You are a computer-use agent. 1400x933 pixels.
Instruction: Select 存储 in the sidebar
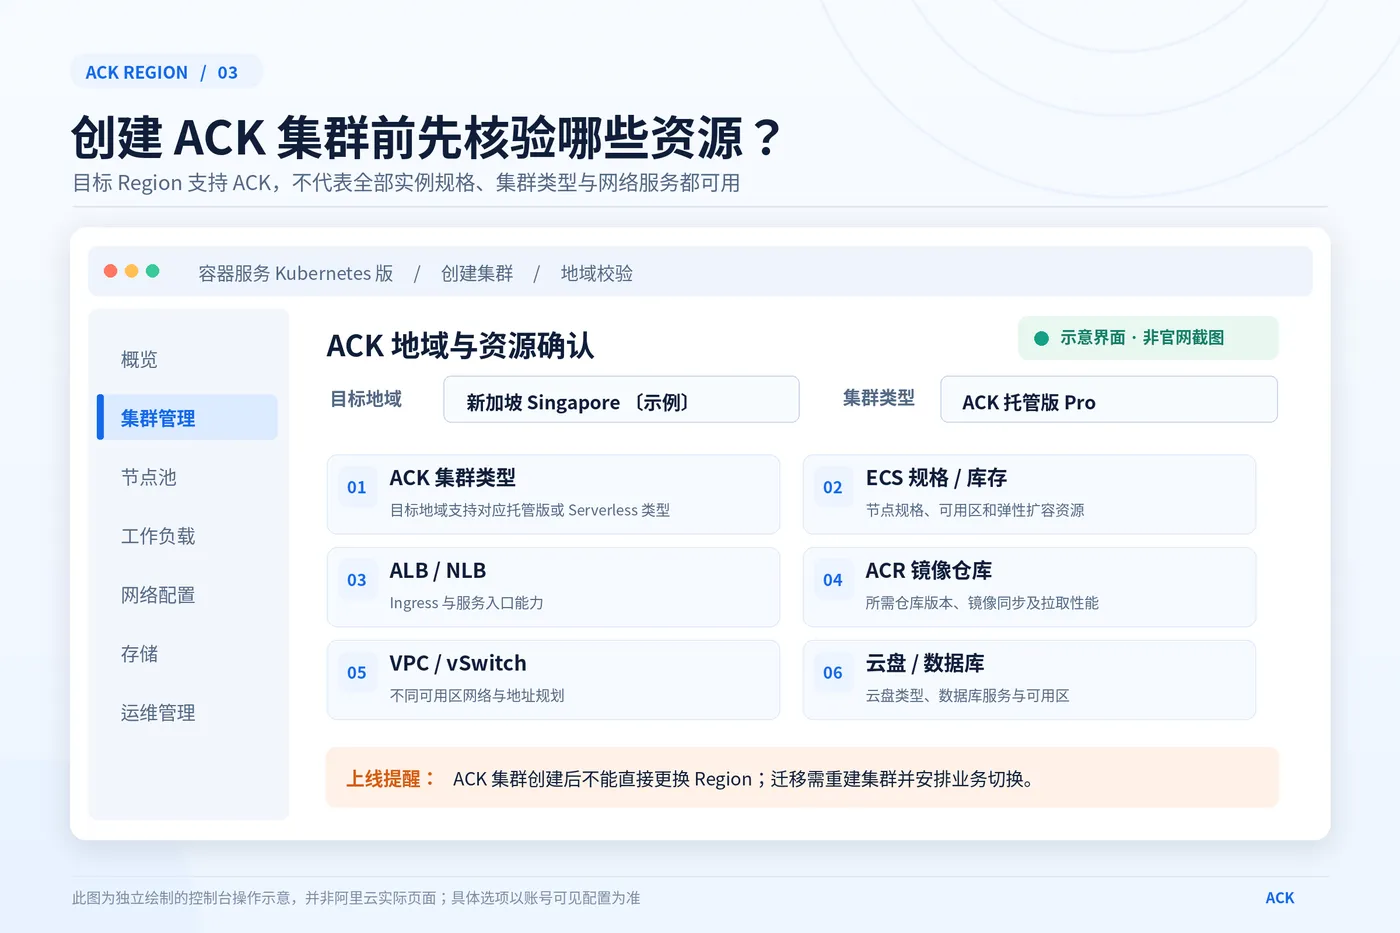(139, 654)
